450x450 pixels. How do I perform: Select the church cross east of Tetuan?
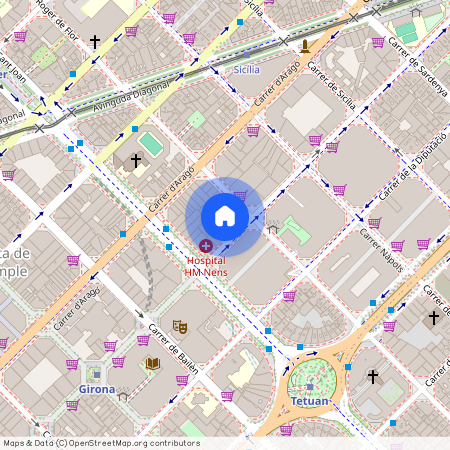coord(373,377)
